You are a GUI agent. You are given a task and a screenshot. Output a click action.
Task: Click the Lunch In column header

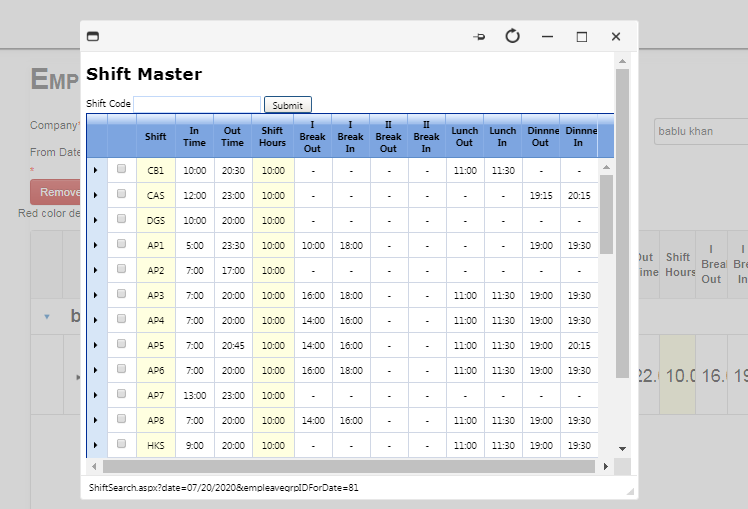click(503, 136)
